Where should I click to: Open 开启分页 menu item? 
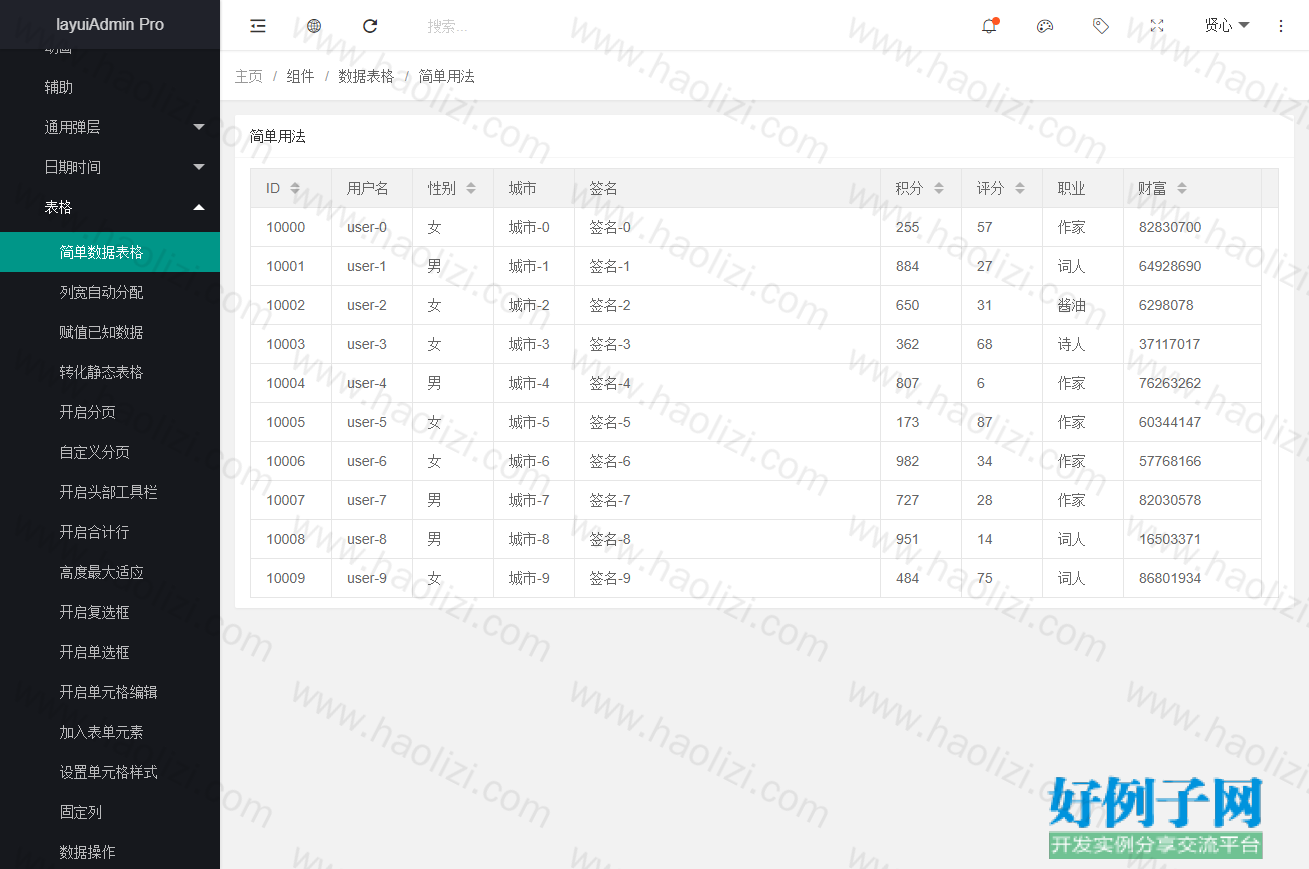coord(110,412)
